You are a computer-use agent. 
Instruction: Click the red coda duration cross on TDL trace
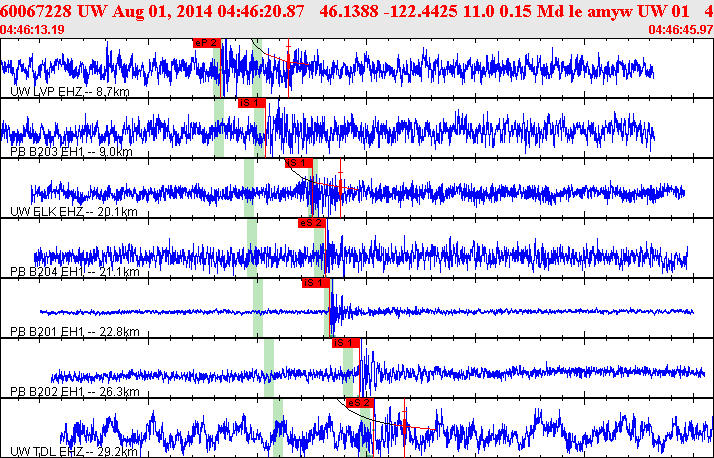tap(404, 425)
